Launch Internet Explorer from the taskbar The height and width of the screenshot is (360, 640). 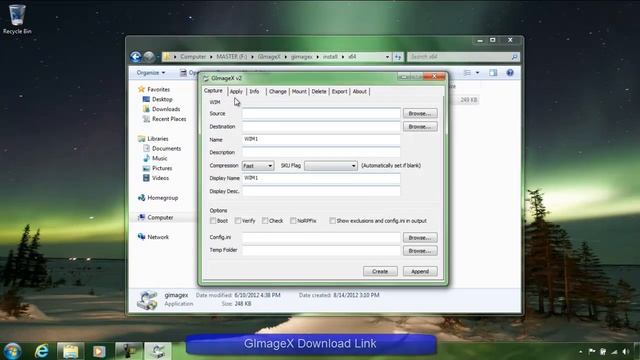pos(42,351)
